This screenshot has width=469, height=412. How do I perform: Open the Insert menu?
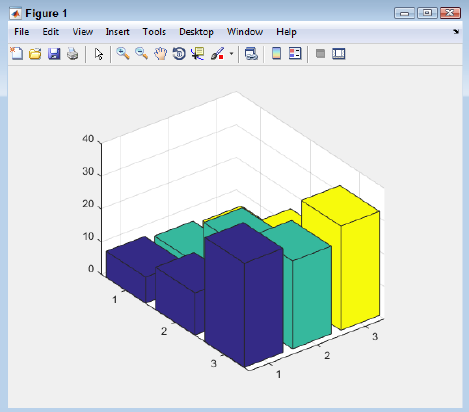click(117, 32)
